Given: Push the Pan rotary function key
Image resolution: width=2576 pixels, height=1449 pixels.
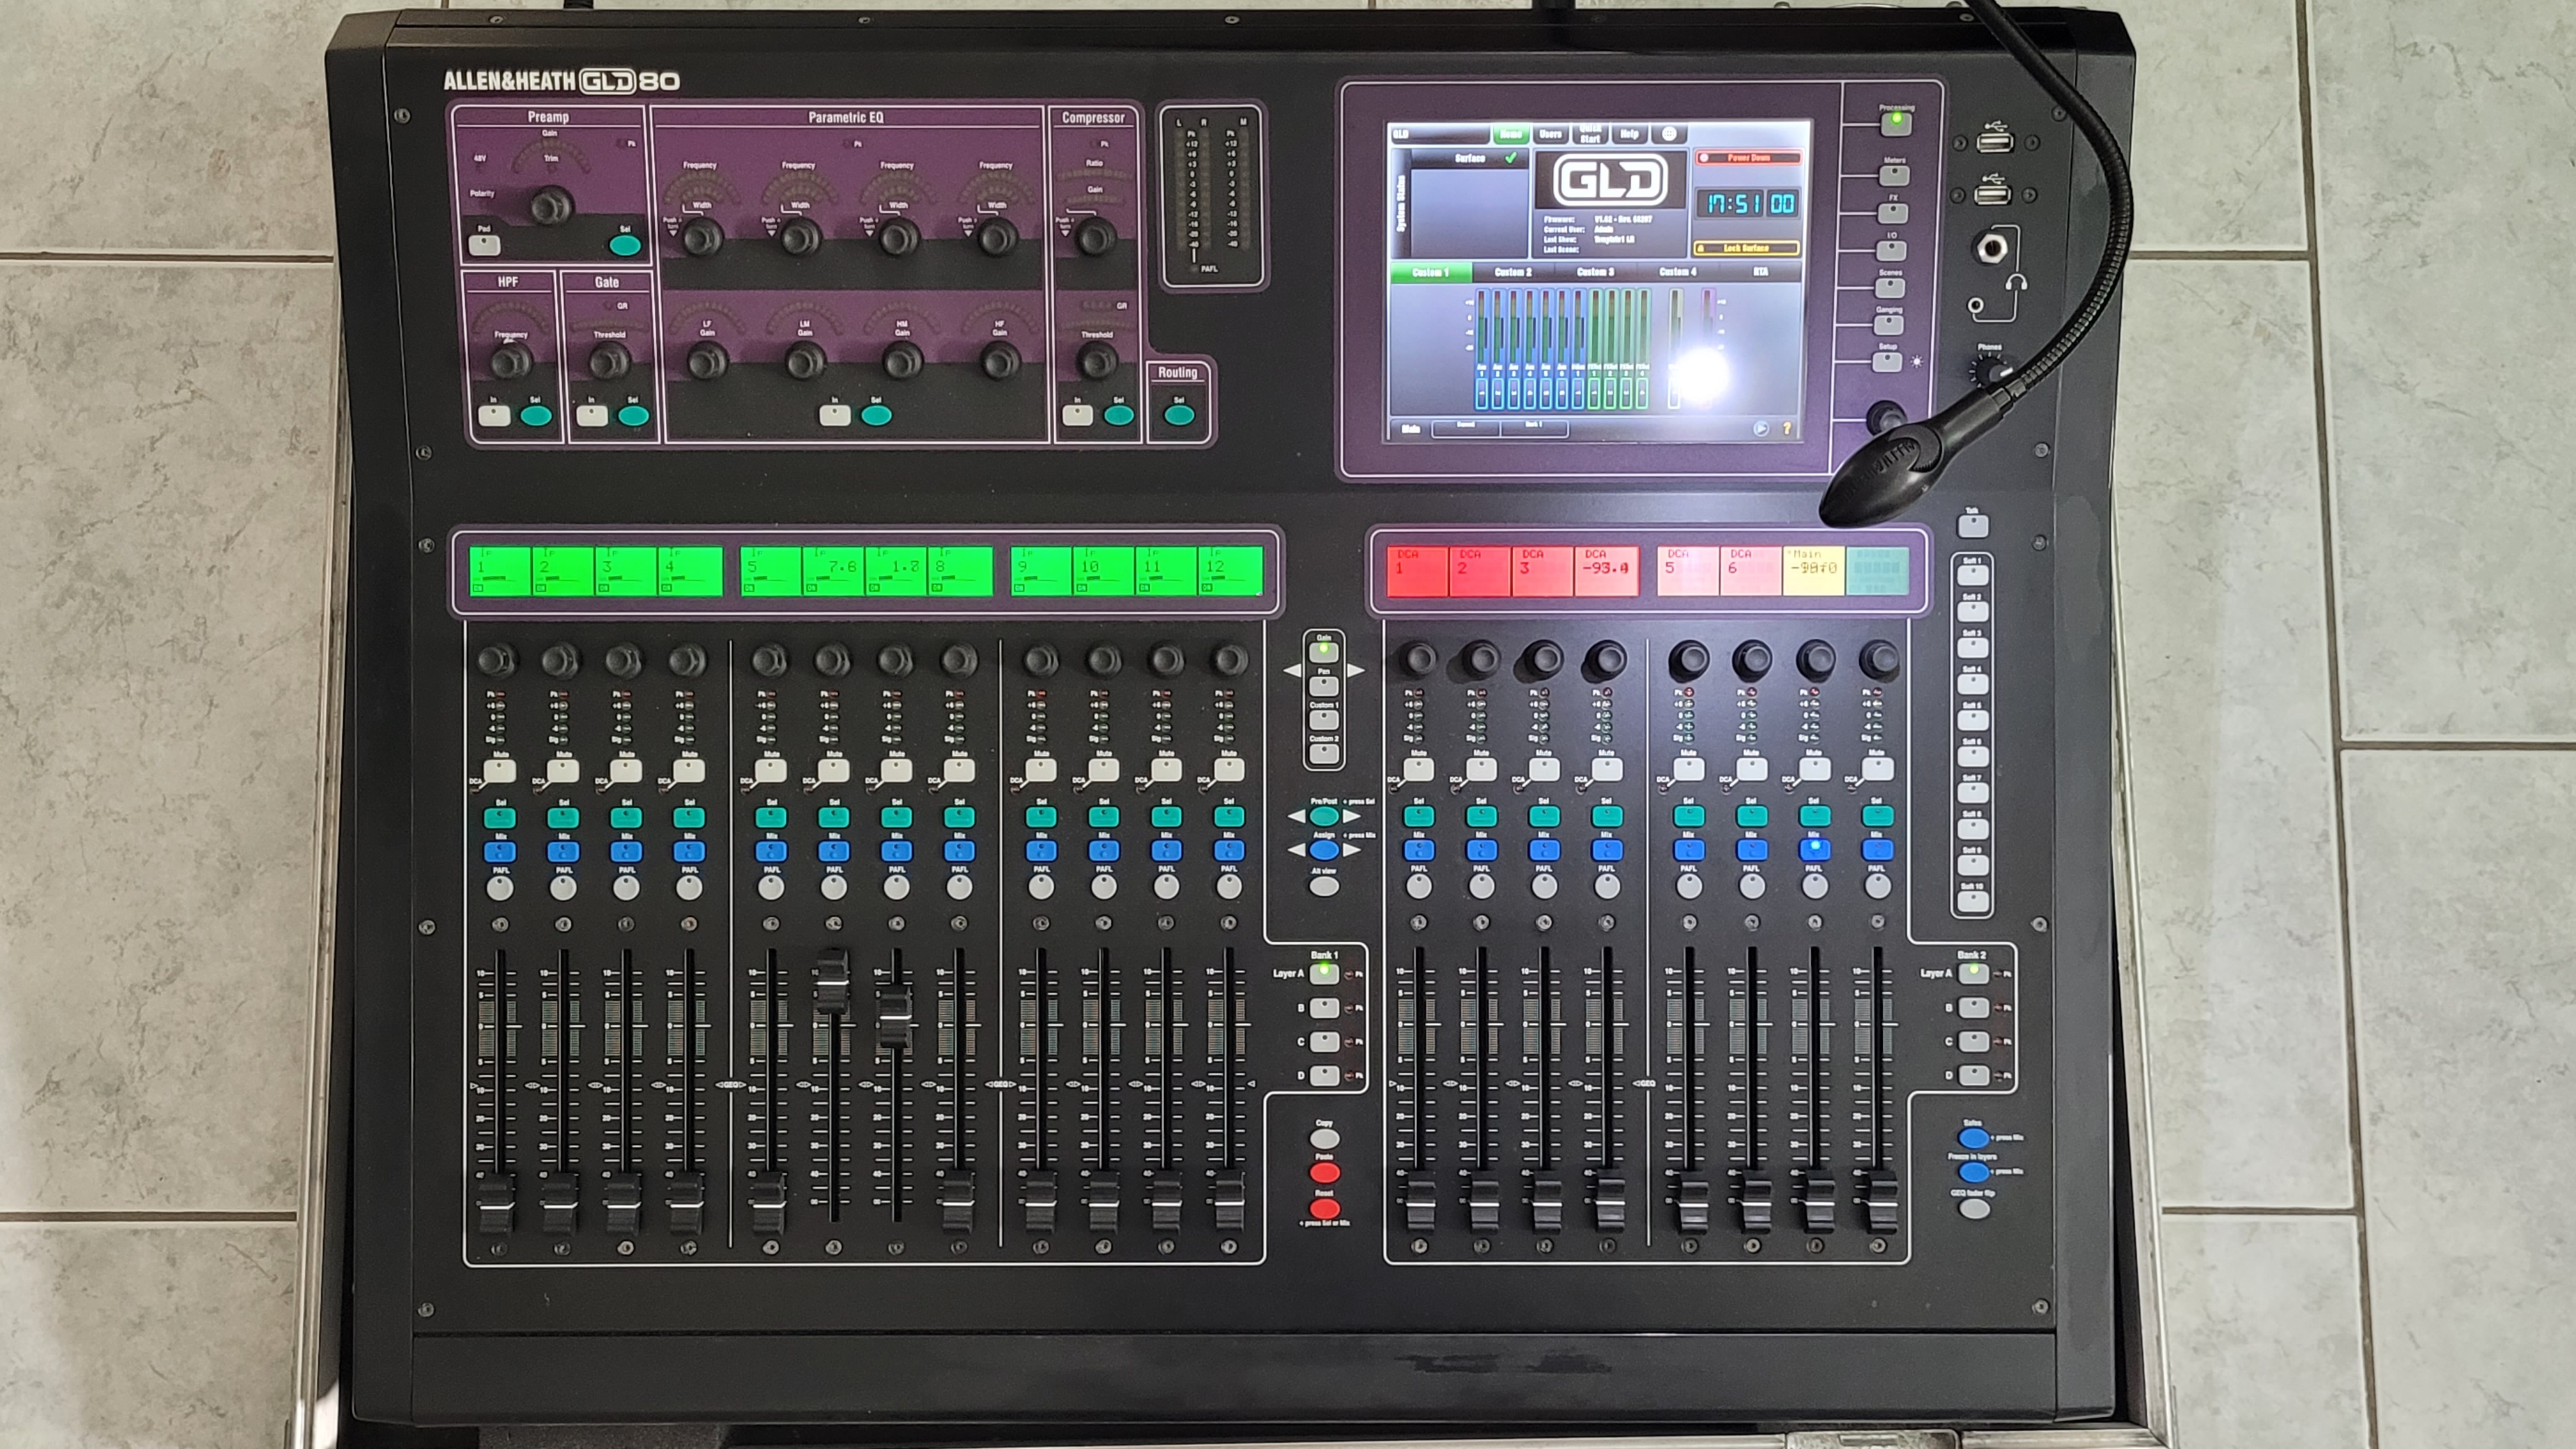Looking at the screenshot, I should [x=1324, y=686].
